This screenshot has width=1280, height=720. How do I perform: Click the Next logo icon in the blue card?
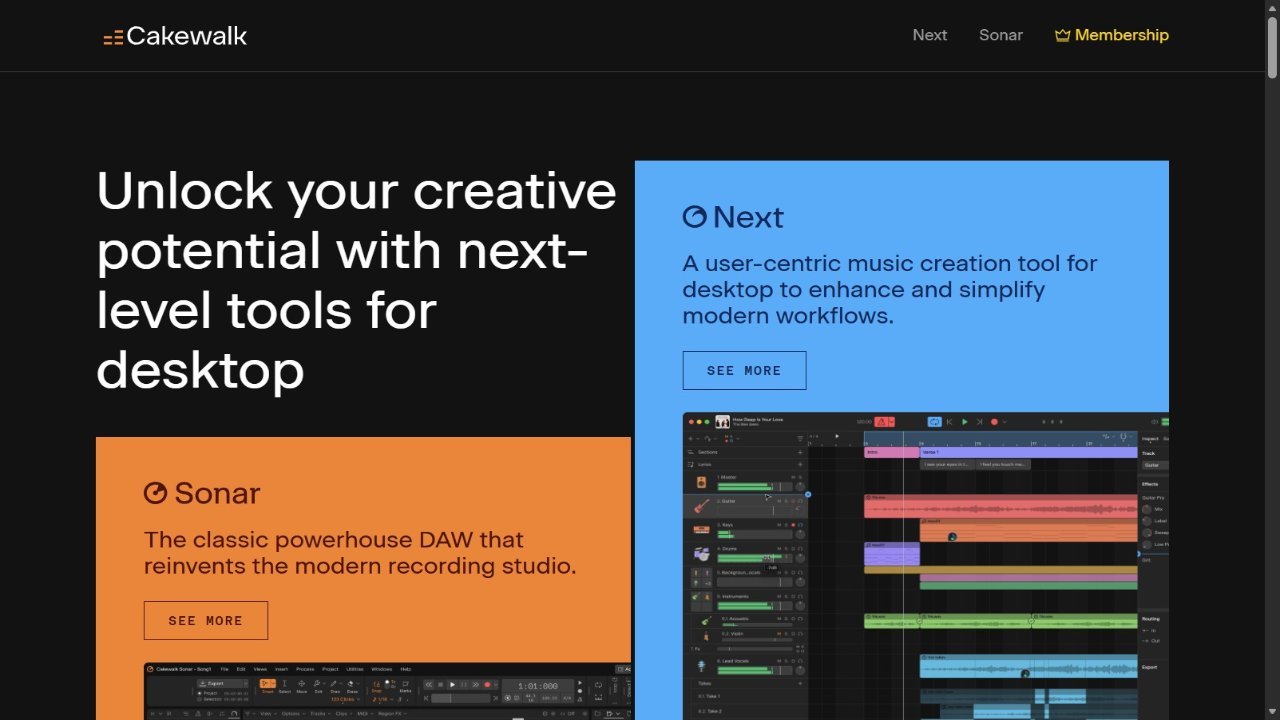click(694, 216)
